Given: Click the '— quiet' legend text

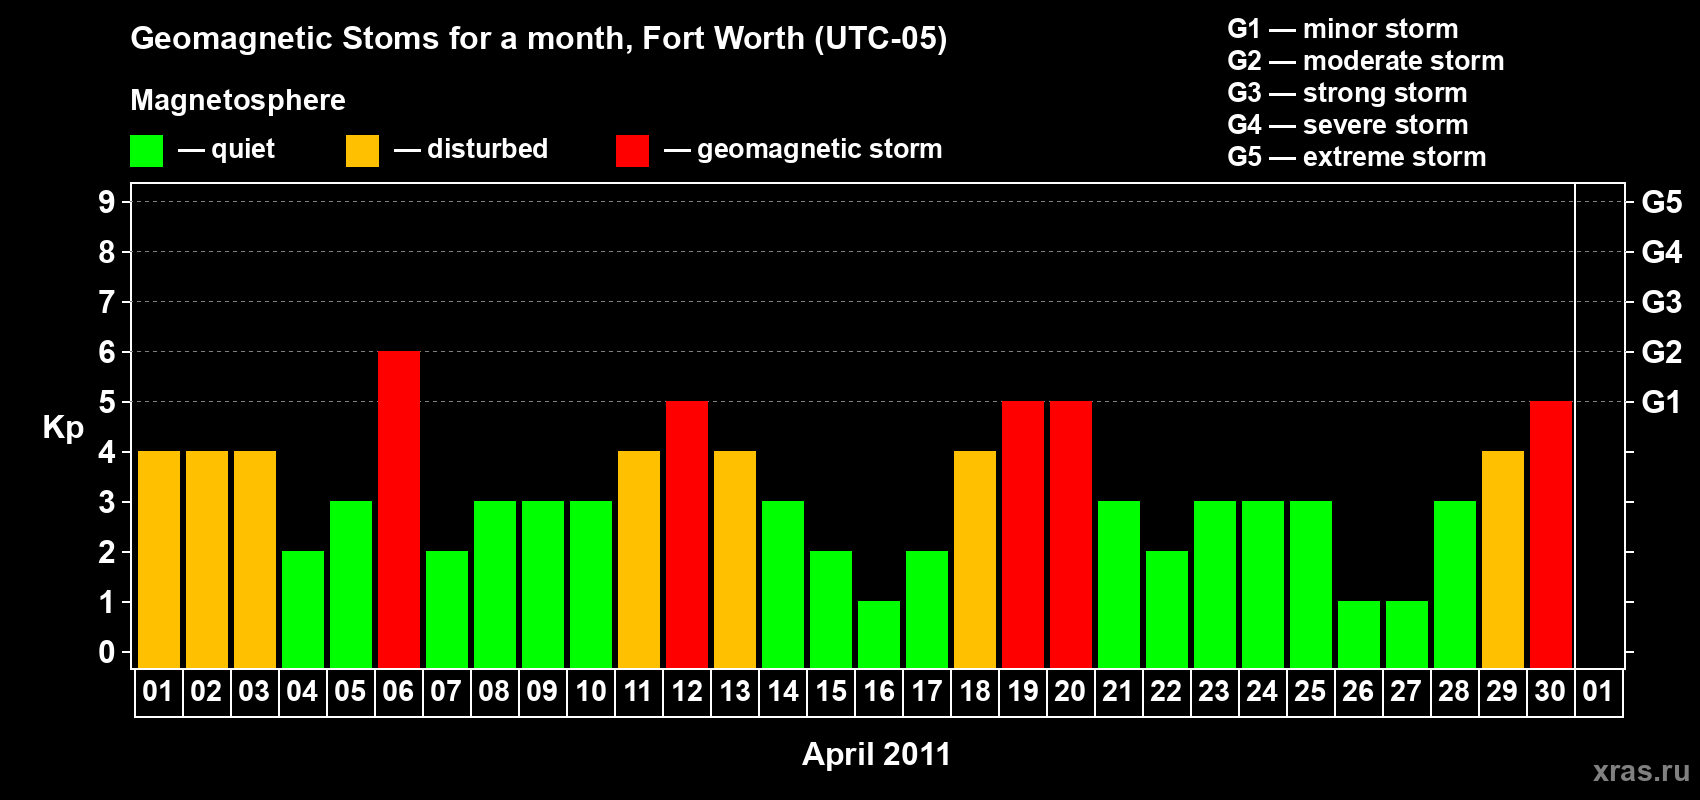Looking at the screenshot, I should 226,149.
